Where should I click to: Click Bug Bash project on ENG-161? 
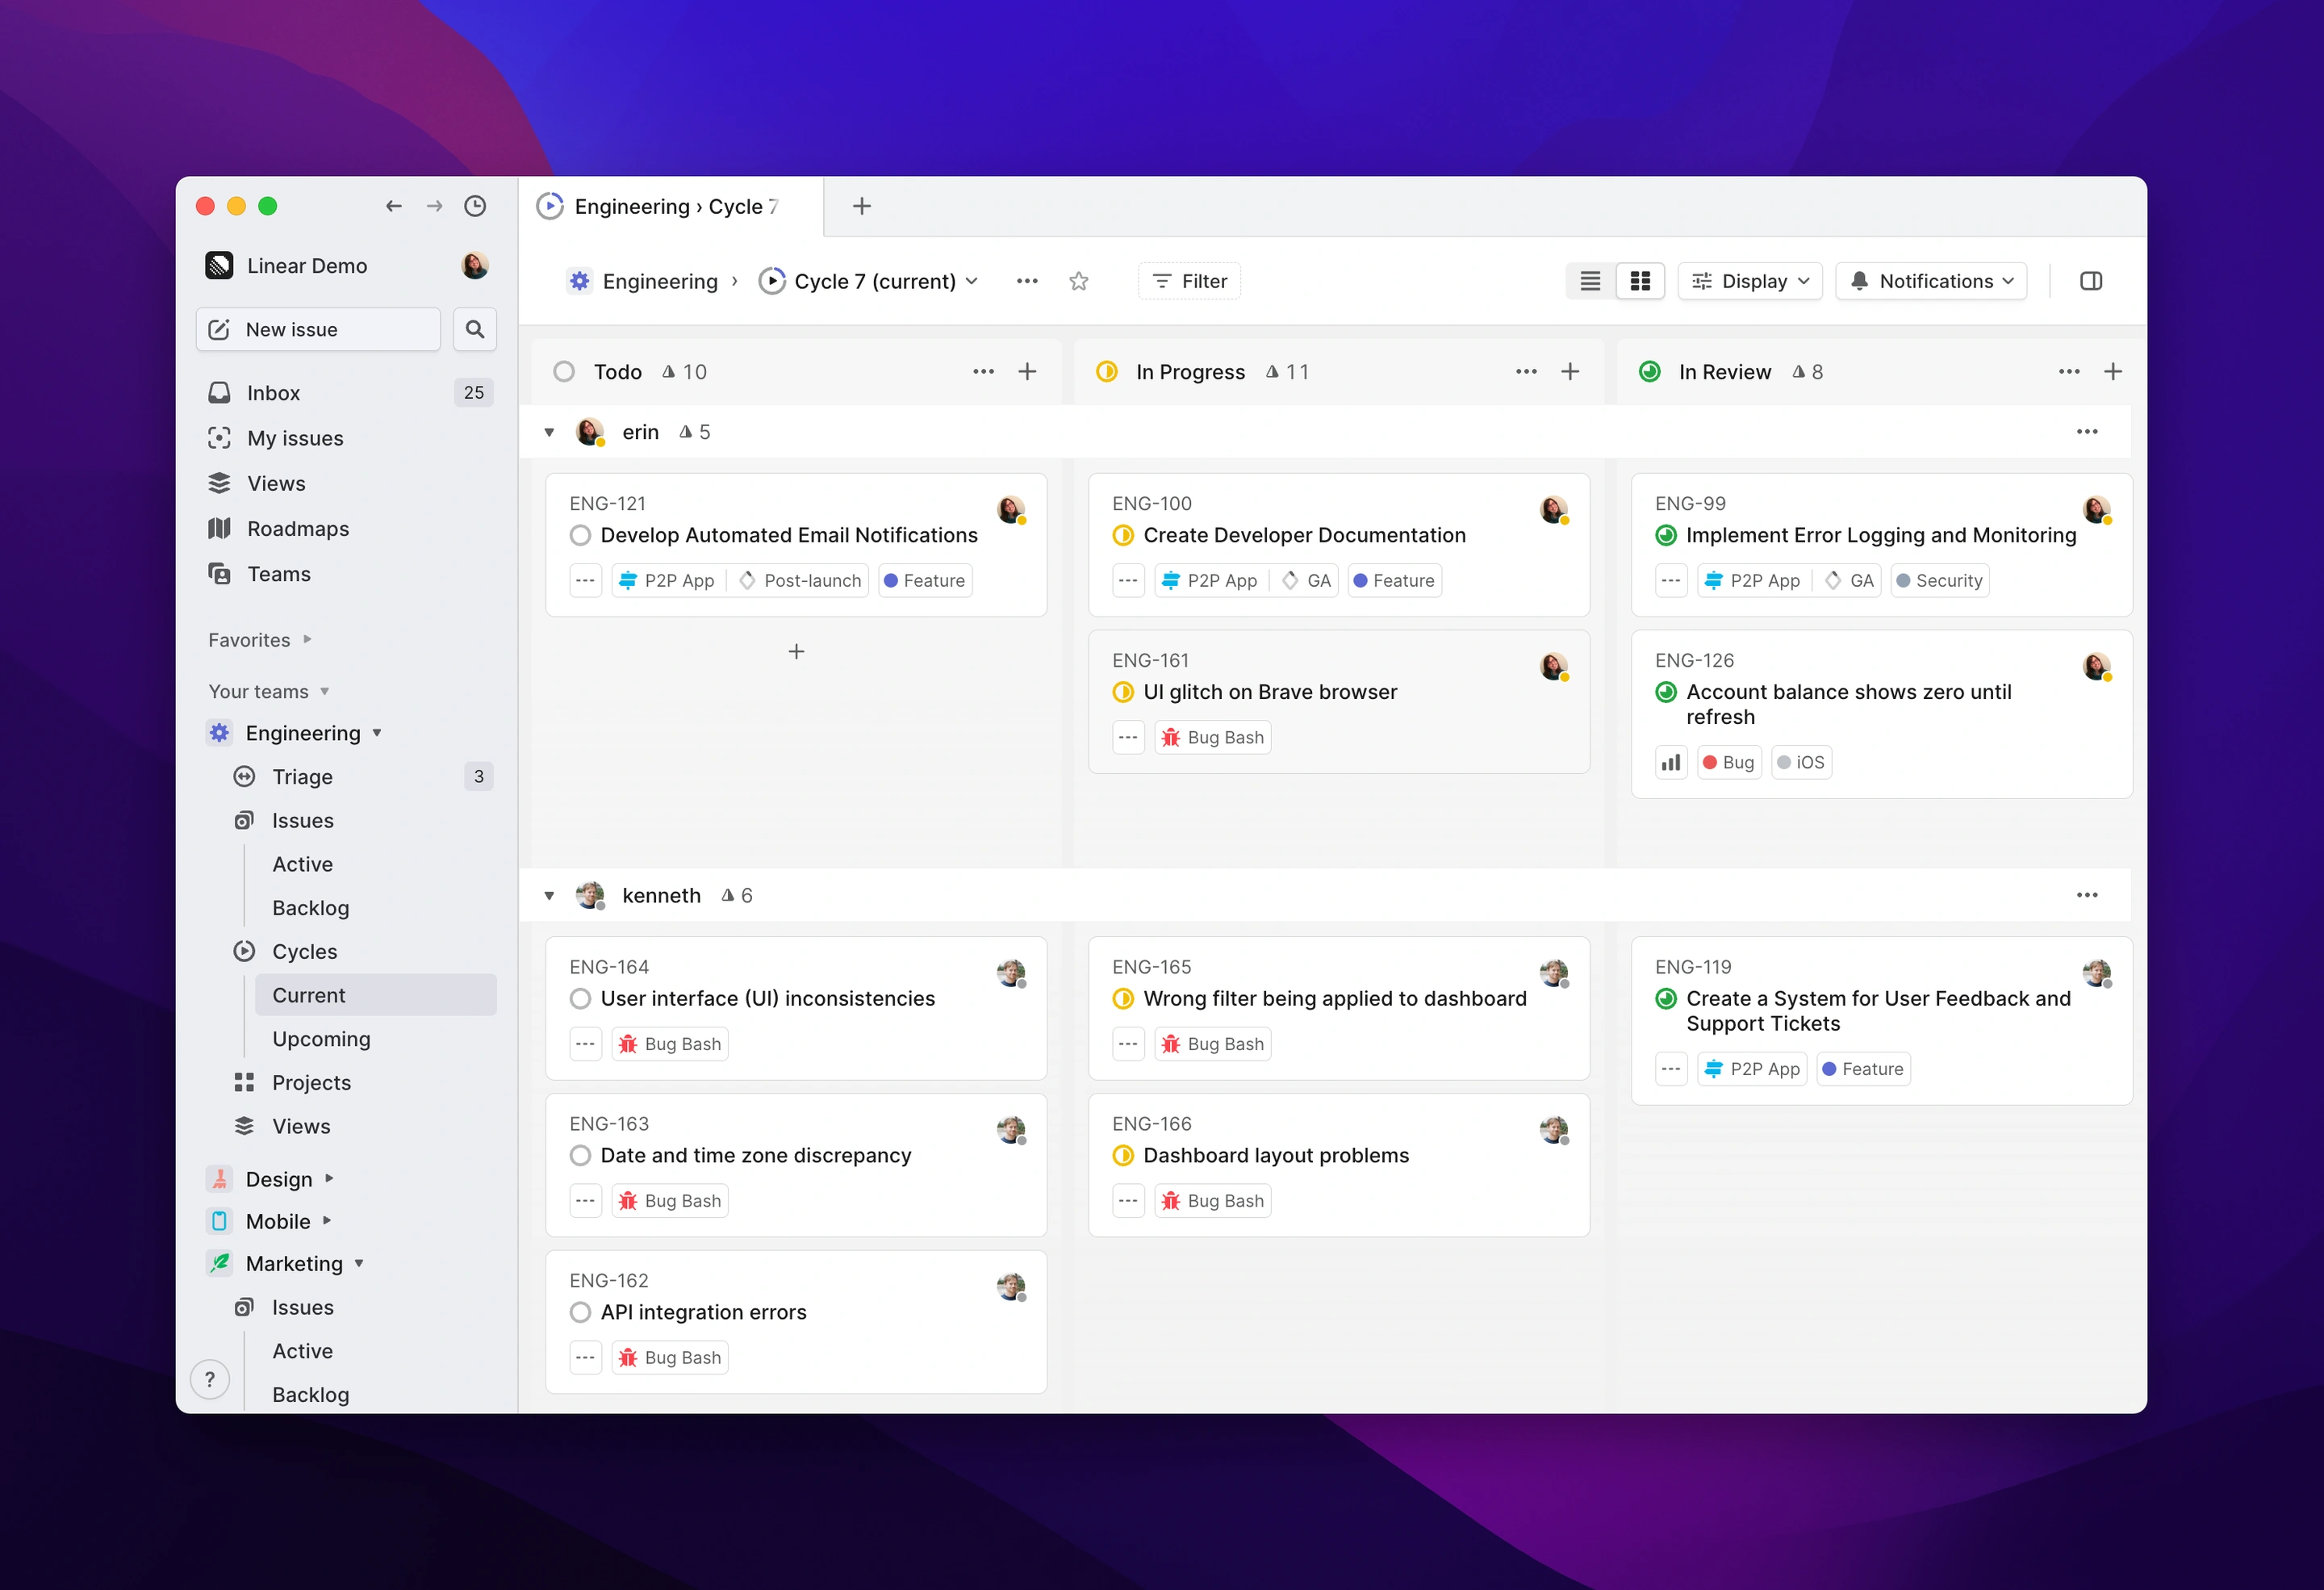point(1212,738)
